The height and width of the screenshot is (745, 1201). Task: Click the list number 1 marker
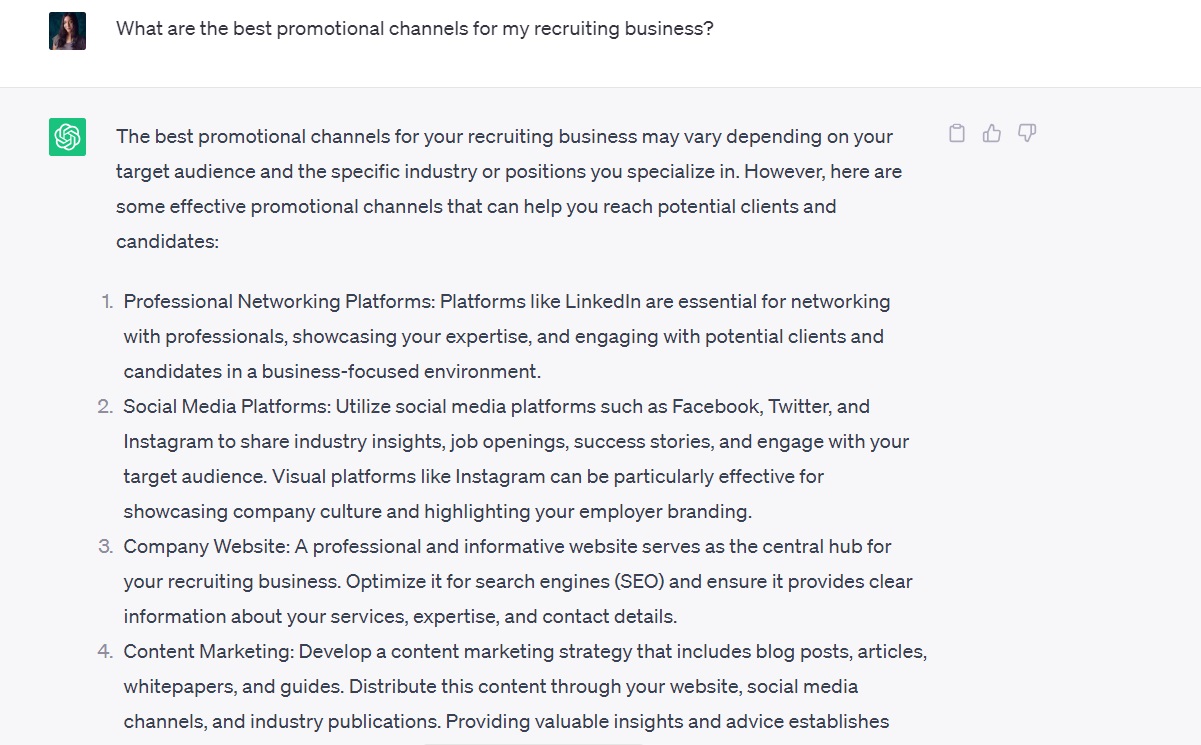coord(107,301)
